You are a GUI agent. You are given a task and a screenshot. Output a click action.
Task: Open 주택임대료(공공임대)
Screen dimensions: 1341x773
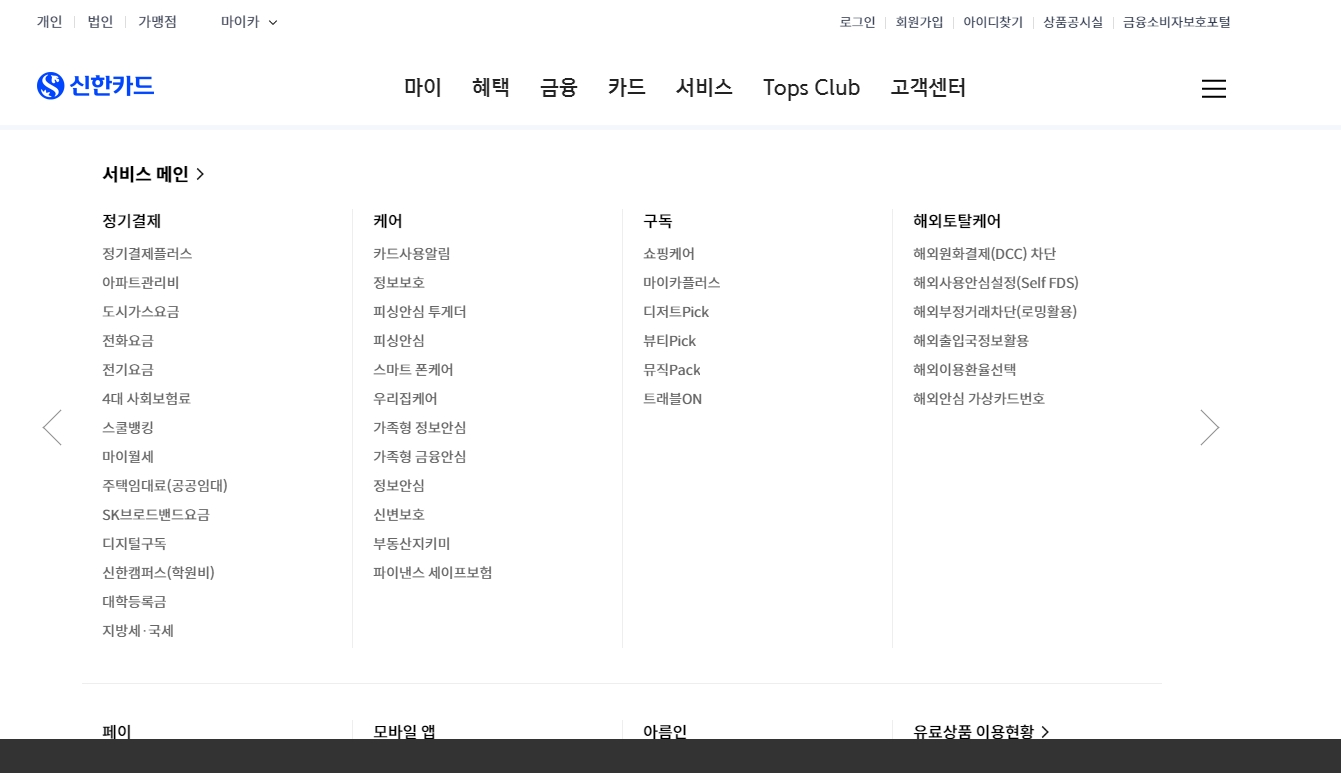click(165, 486)
